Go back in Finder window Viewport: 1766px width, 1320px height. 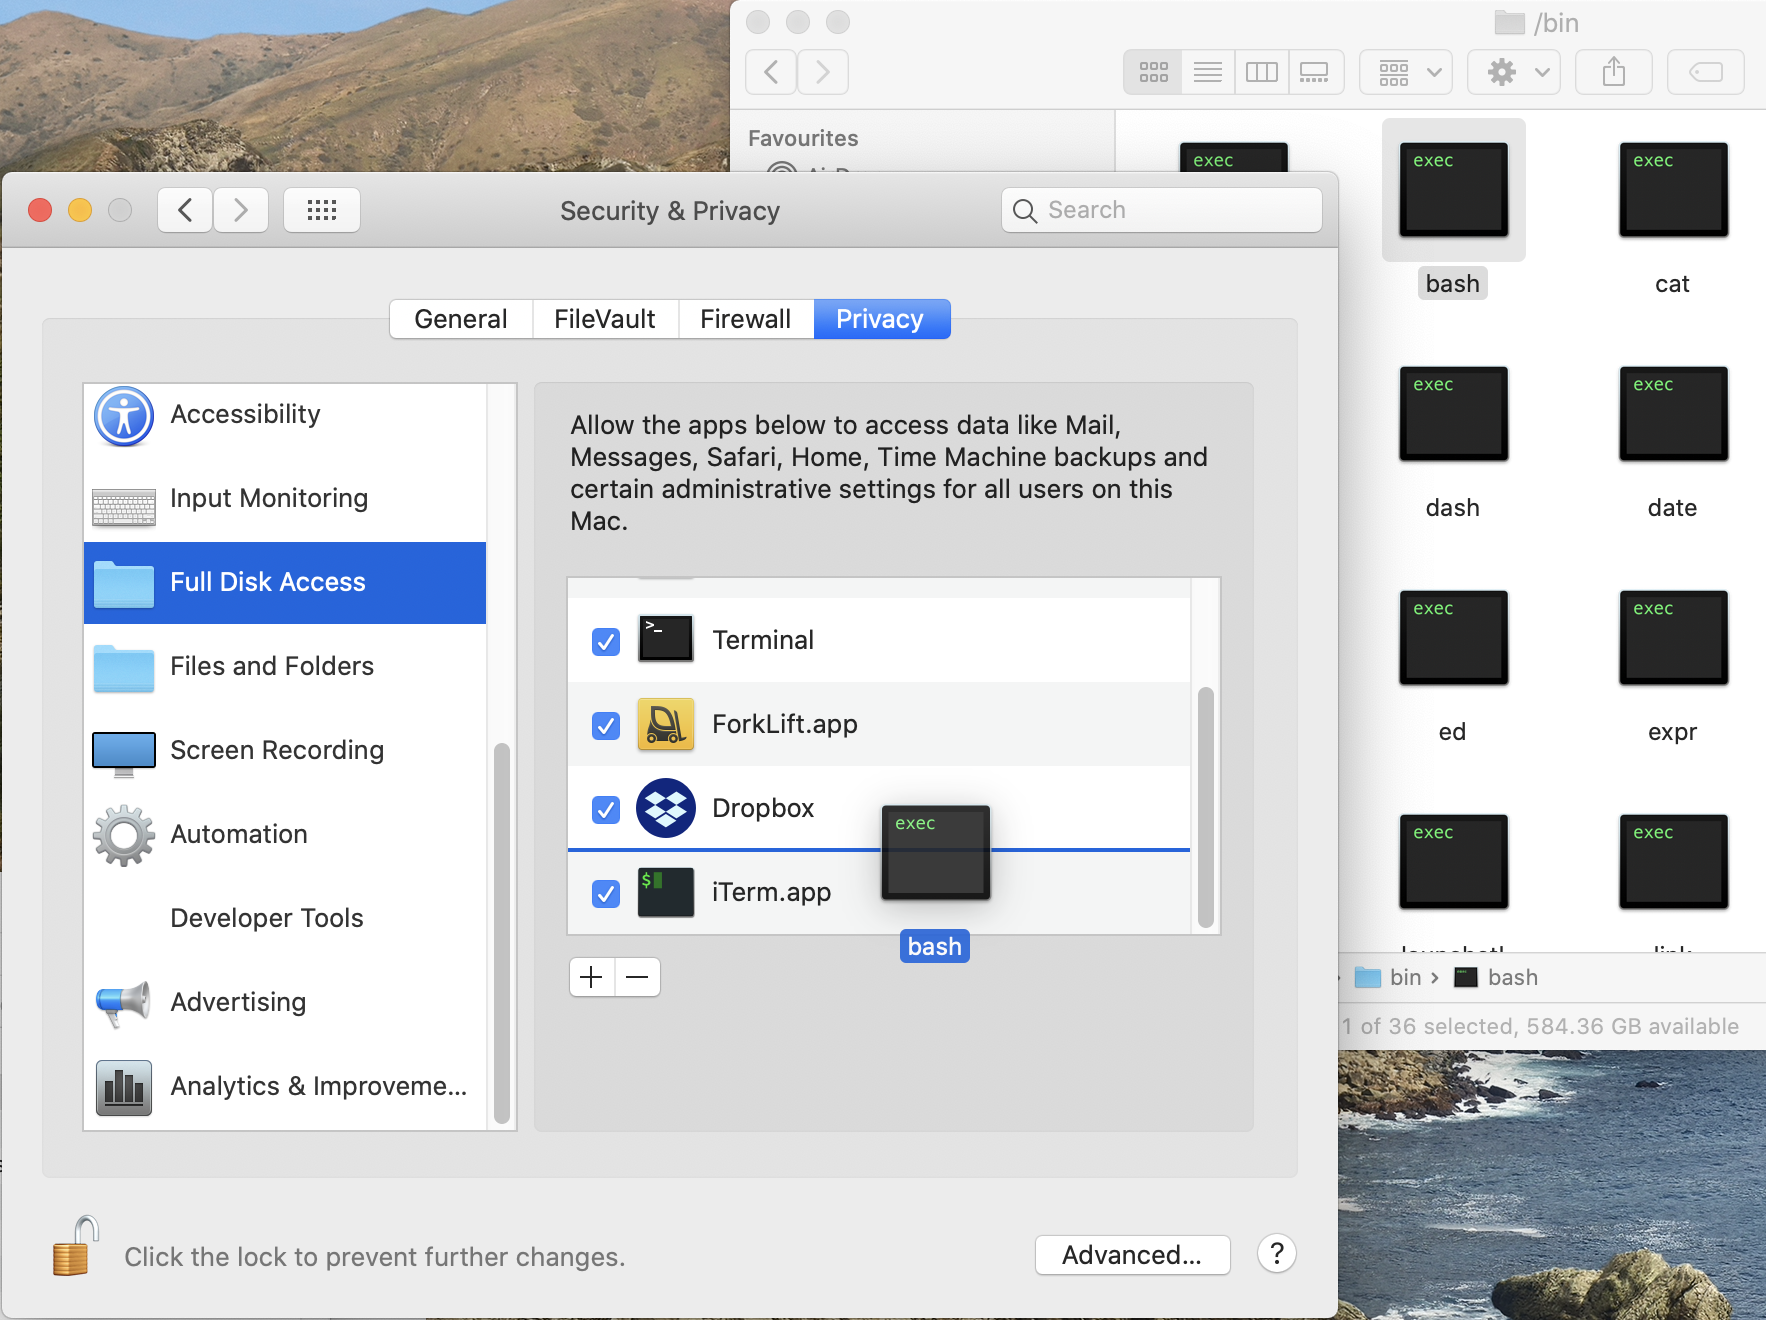[x=771, y=72]
